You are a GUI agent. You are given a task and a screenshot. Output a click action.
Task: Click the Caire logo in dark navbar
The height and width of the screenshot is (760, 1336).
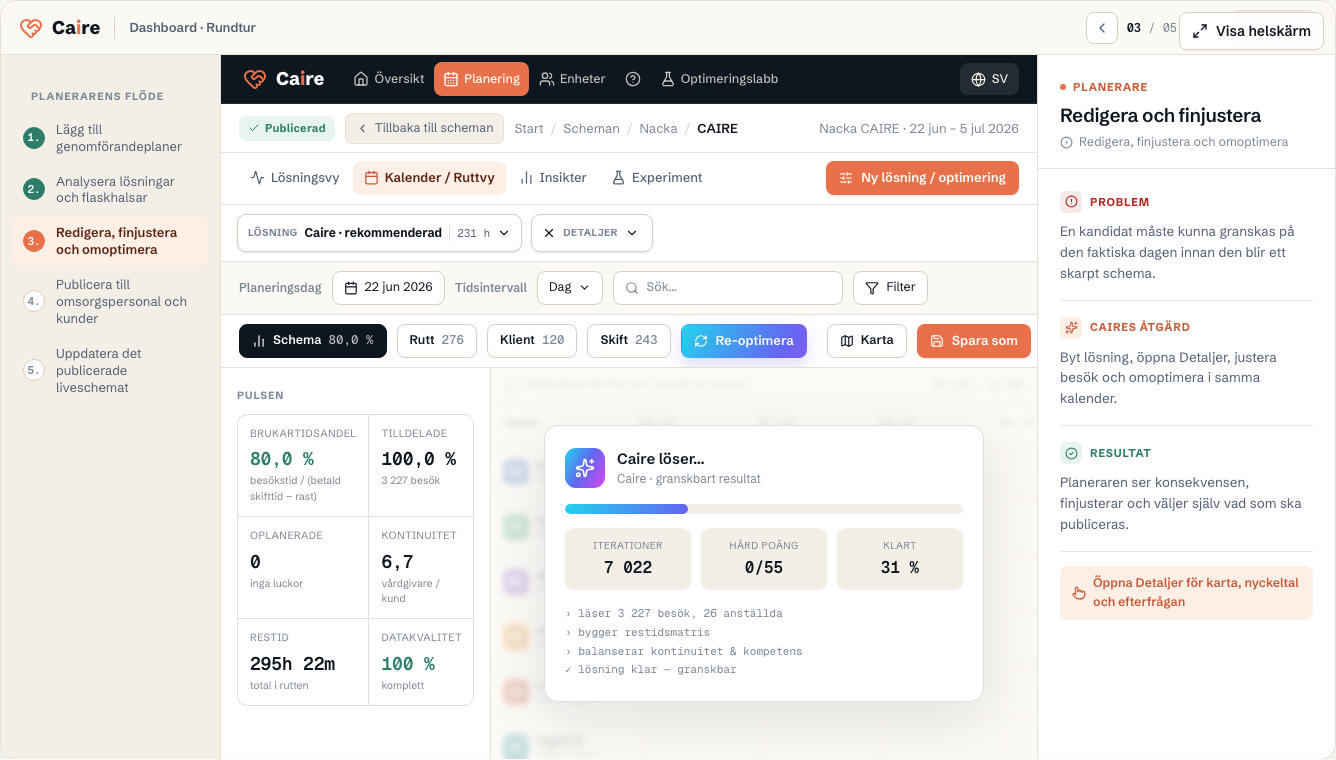(x=284, y=79)
